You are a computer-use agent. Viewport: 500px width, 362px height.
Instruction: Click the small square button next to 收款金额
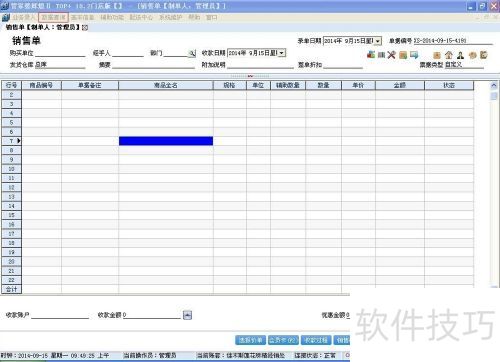coord(187,315)
